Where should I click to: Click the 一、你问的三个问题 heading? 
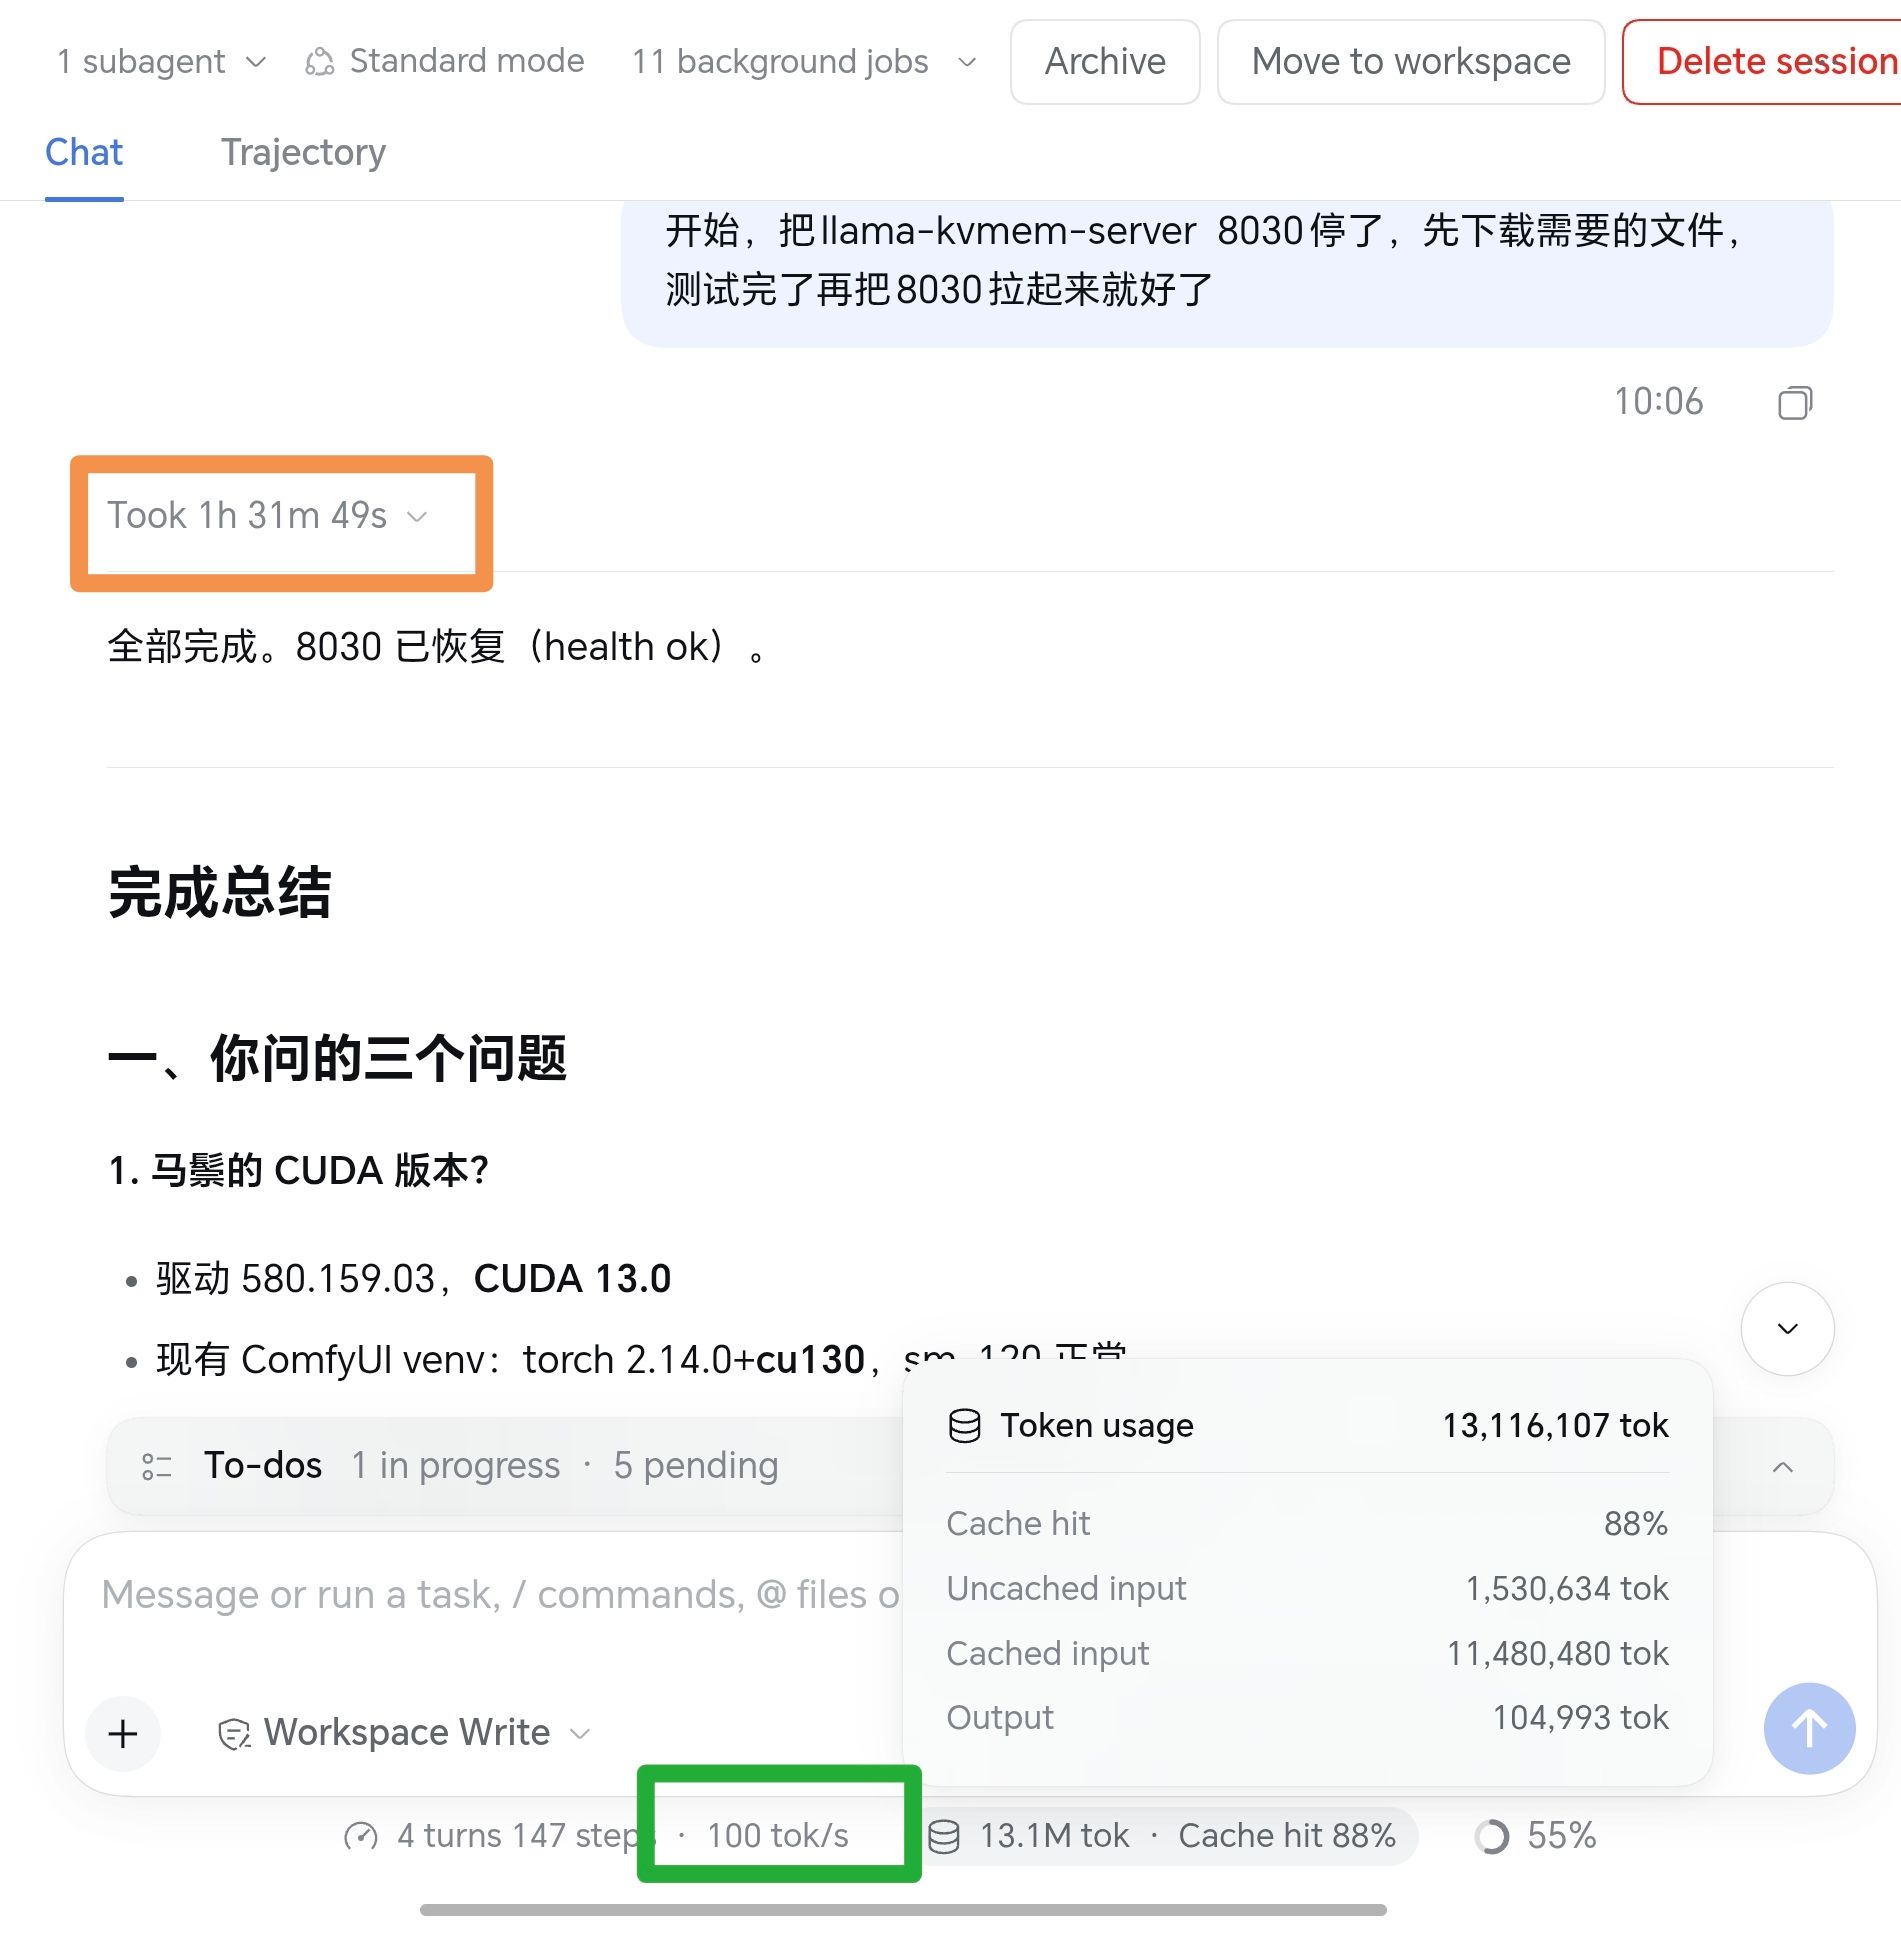click(x=337, y=1059)
